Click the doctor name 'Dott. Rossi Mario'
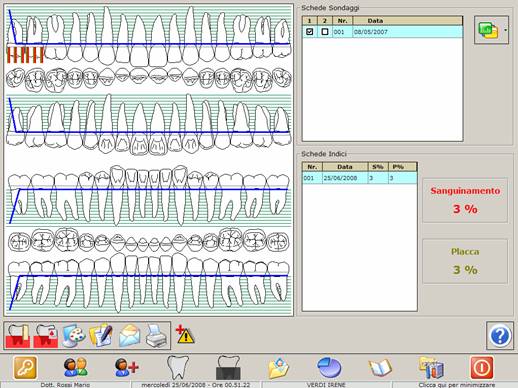Viewport: 518px width, 388px height. [x=65, y=385]
